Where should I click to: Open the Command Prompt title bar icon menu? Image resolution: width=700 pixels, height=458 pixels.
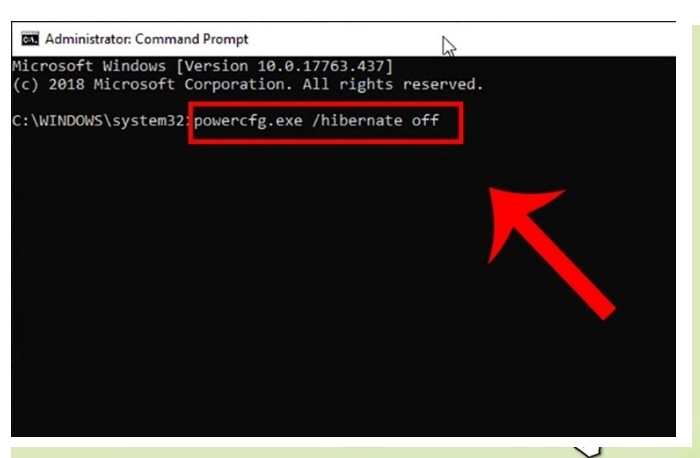click(30, 39)
